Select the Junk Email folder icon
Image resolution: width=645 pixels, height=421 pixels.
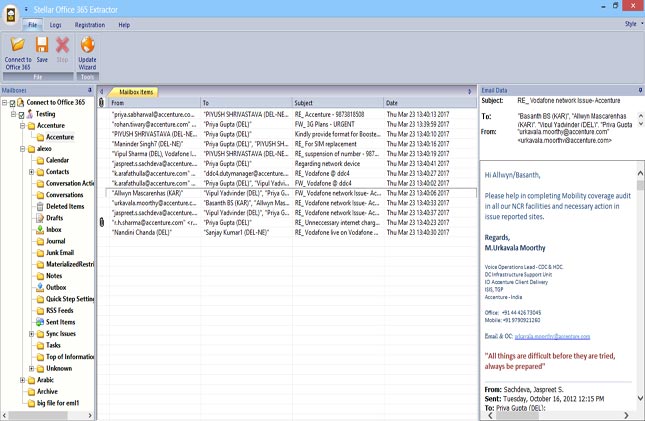coord(40,253)
